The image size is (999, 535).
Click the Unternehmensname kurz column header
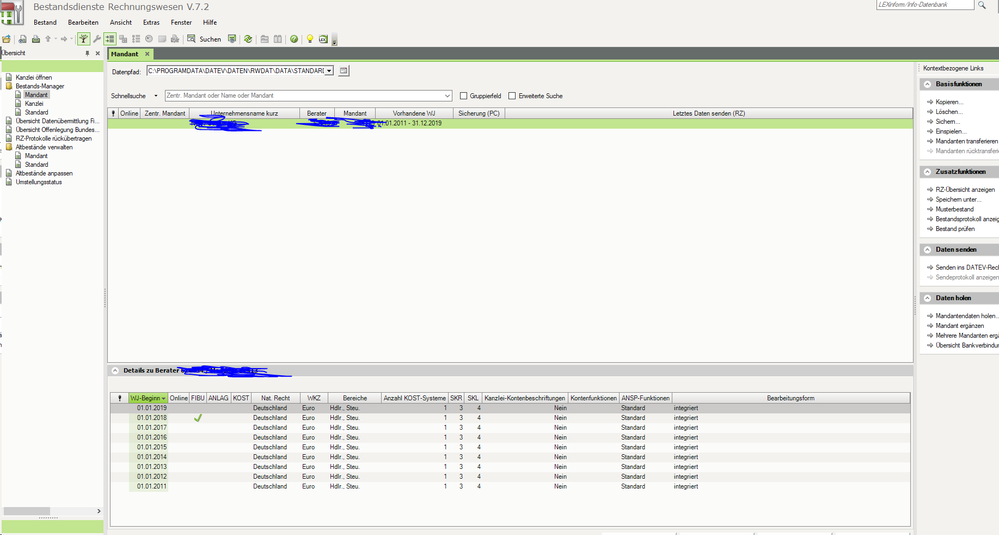(x=244, y=113)
